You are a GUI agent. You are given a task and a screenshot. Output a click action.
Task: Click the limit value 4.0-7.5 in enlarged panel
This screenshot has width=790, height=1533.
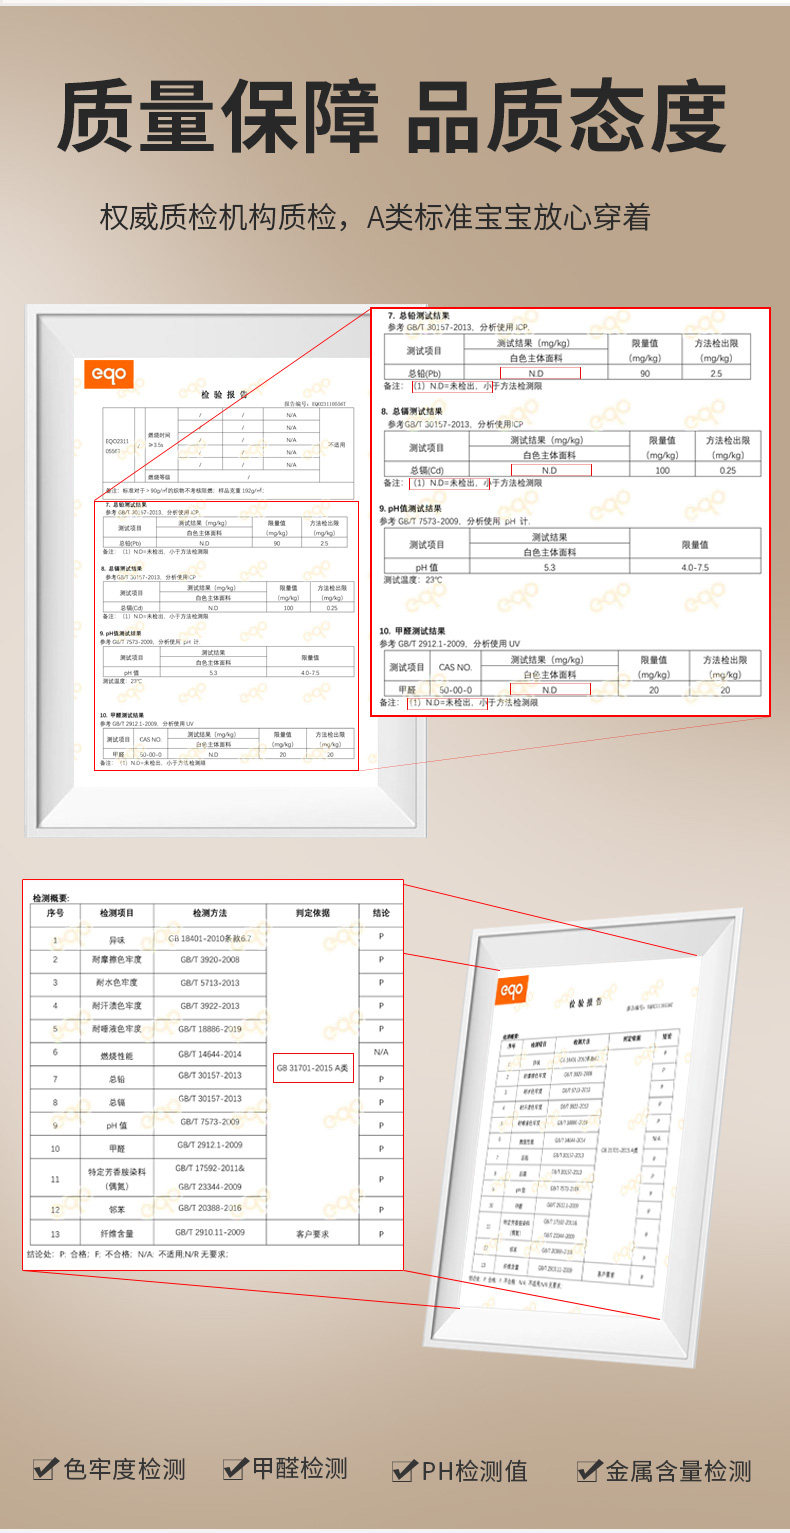(x=694, y=567)
